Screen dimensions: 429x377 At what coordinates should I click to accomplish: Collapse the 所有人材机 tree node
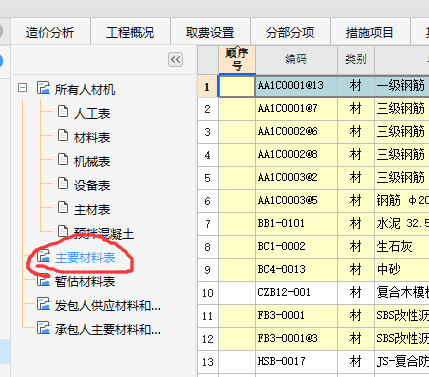[23, 88]
